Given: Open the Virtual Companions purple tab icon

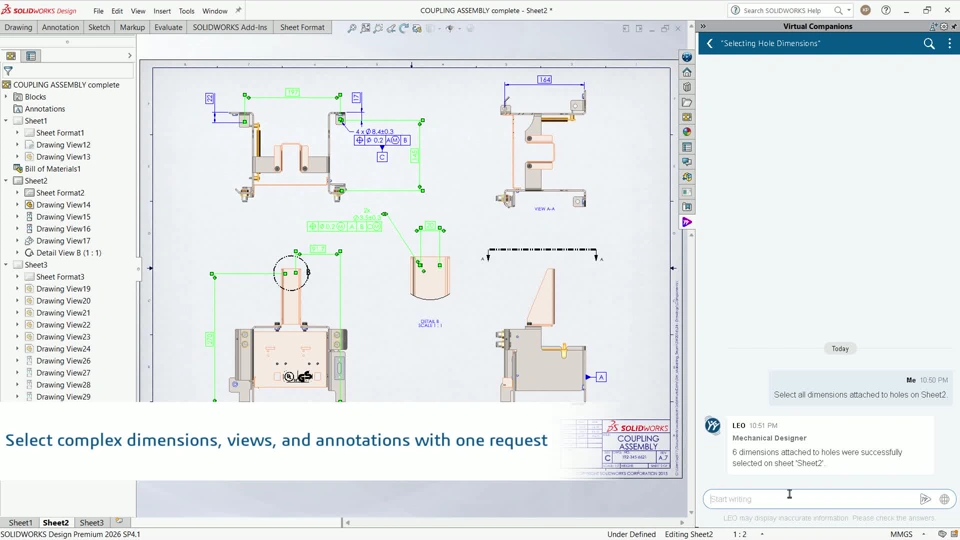Looking at the screenshot, I should pyautogui.click(x=687, y=222).
